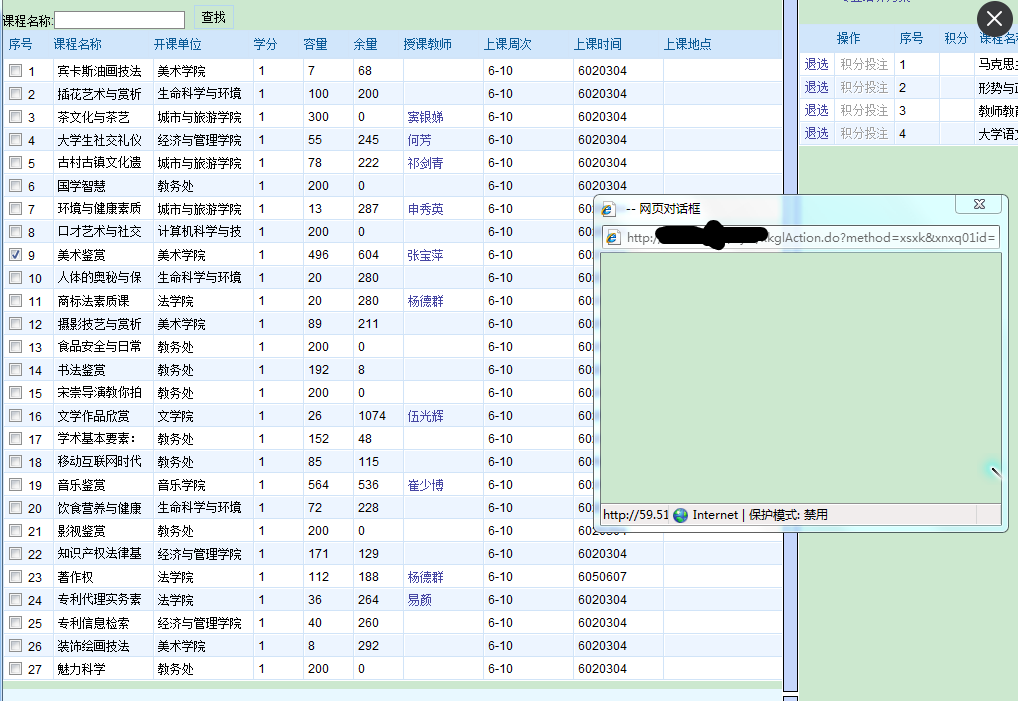Click course name 书法鉴赏
The height and width of the screenshot is (701, 1018).
coord(81,370)
